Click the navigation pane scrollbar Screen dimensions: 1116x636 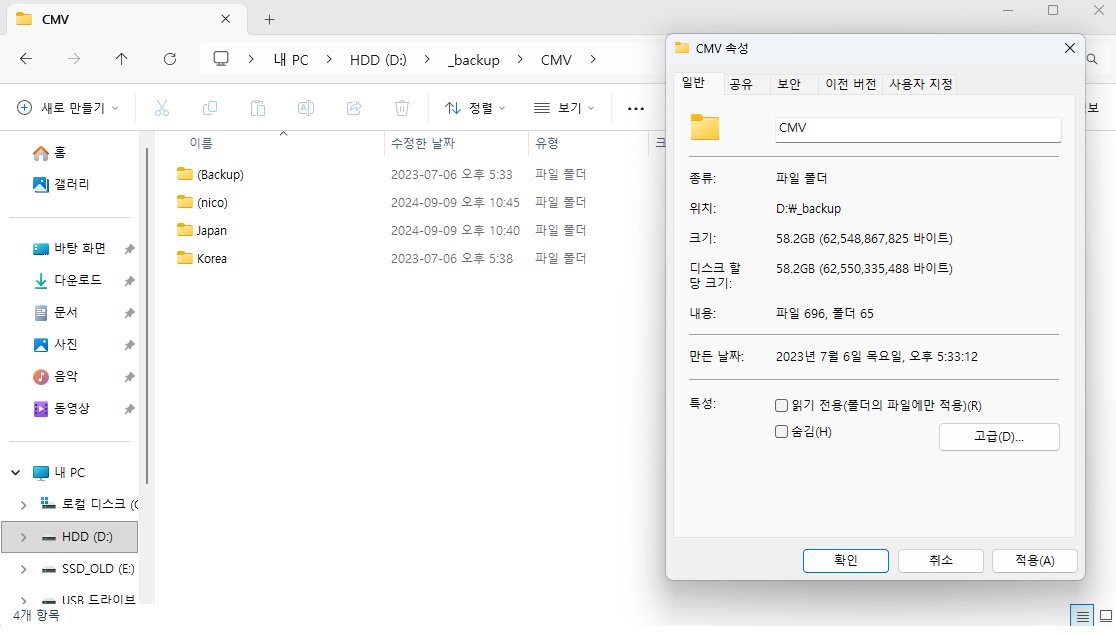[x=147, y=316]
